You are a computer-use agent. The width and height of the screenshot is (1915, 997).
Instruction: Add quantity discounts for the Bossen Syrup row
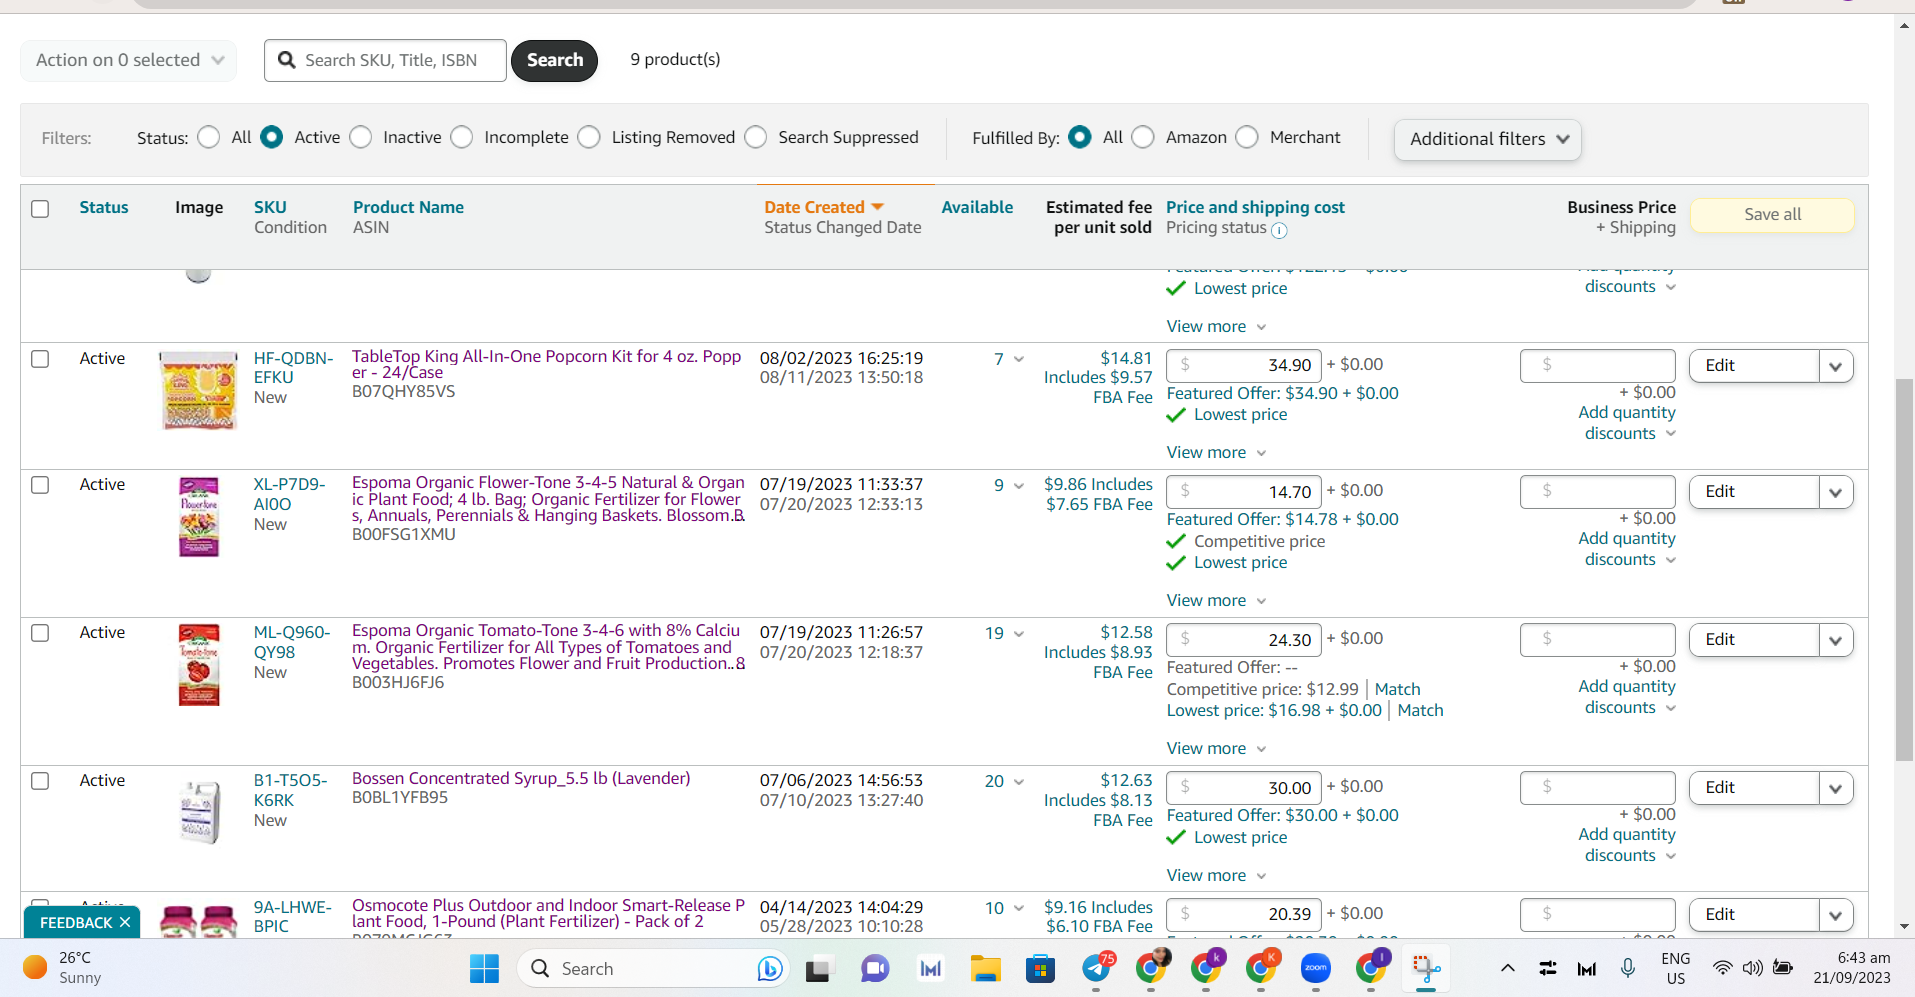pos(1626,845)
